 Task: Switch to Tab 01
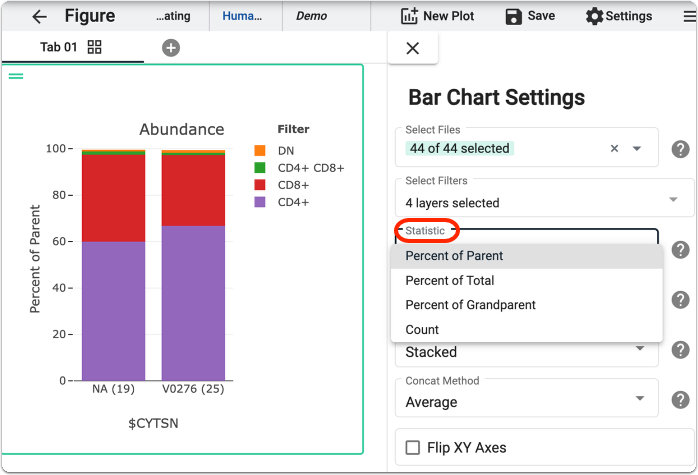pyautogui.click(x=59, y=47)
